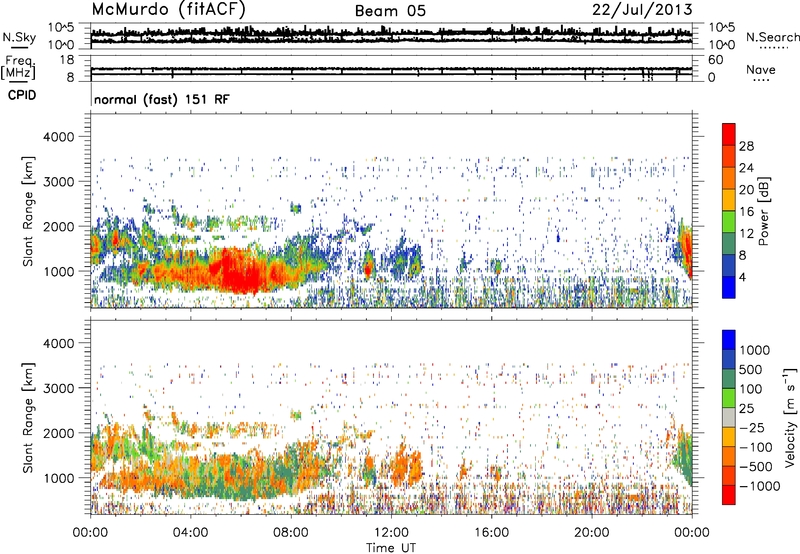Screen dimensions: 800x554
Task: Select the Beam 05 header label
Action: (x=390, y=11)
